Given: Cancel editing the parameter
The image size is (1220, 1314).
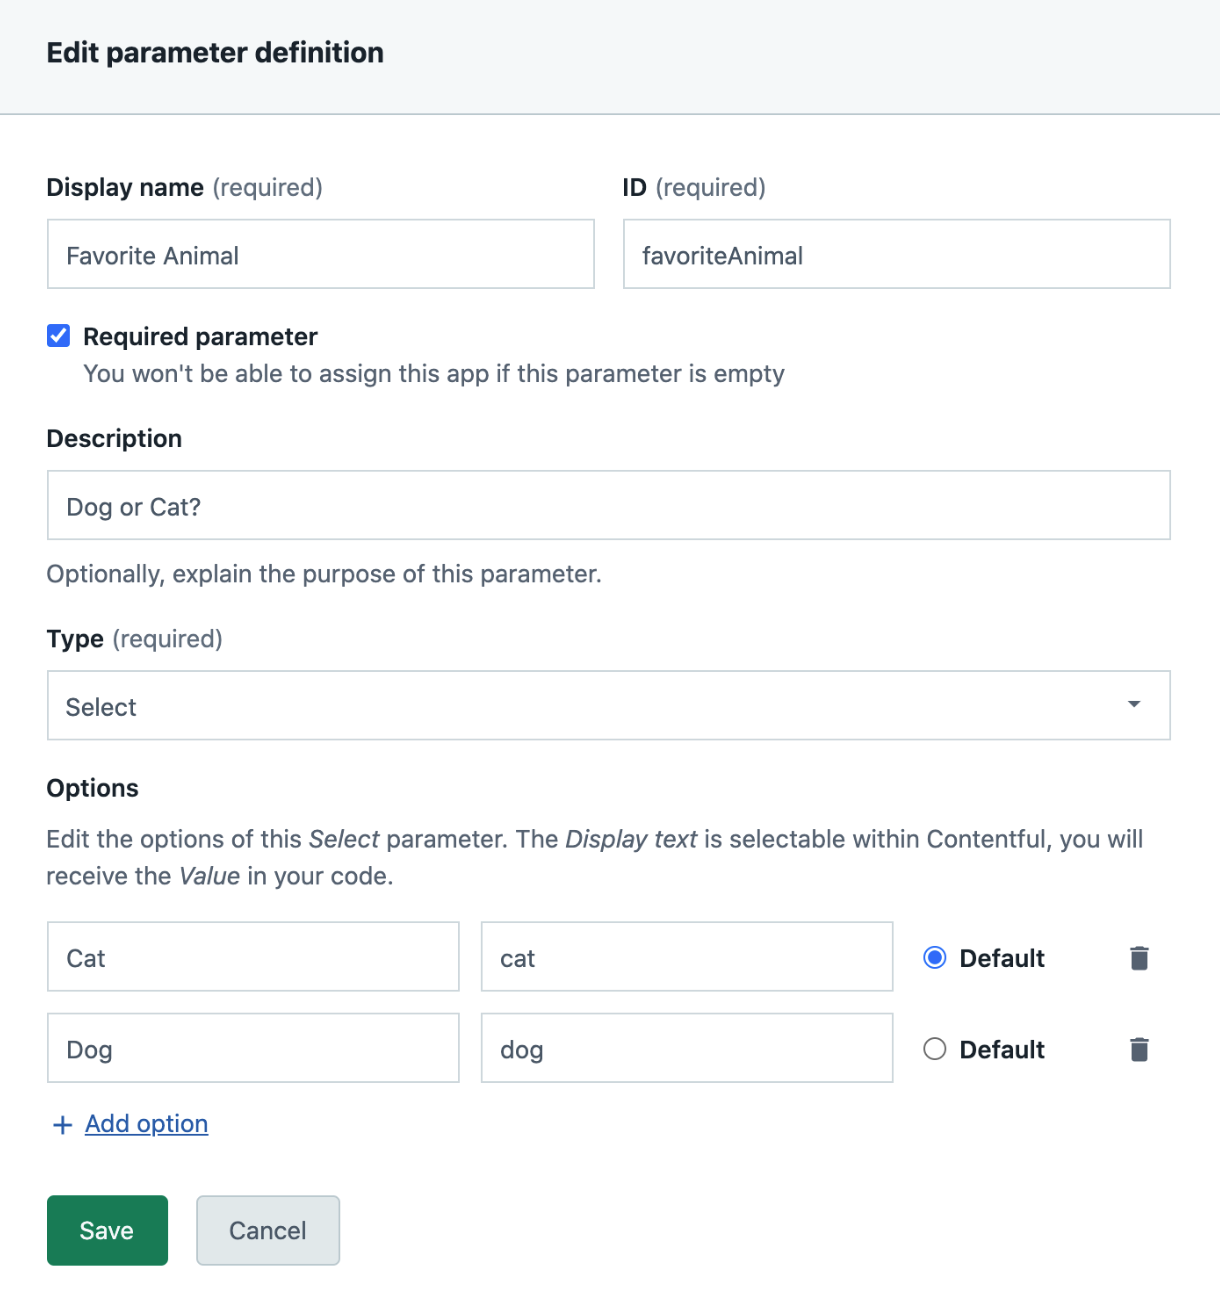Looking at the screenshot, I should tap(268, 1230).
